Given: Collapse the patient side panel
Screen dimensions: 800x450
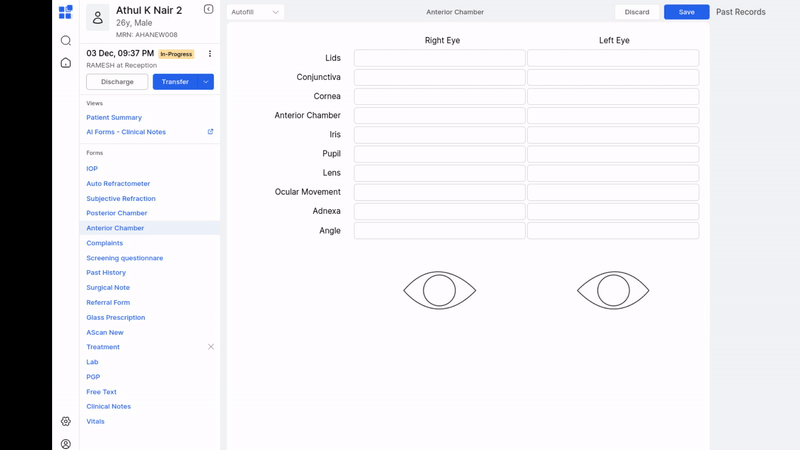Looking at the screenshot, I should (x=209, y=9).
